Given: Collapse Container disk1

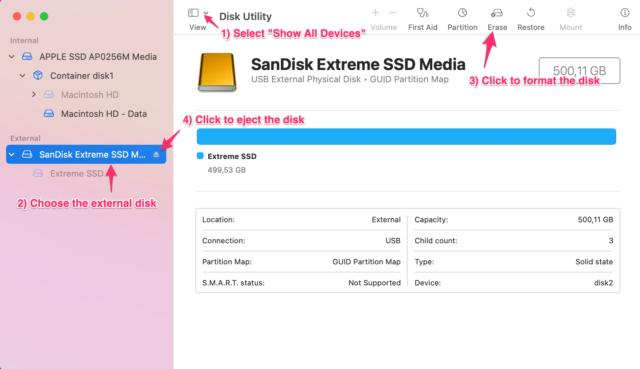Looking at the screenshot, I should [22, 76].
